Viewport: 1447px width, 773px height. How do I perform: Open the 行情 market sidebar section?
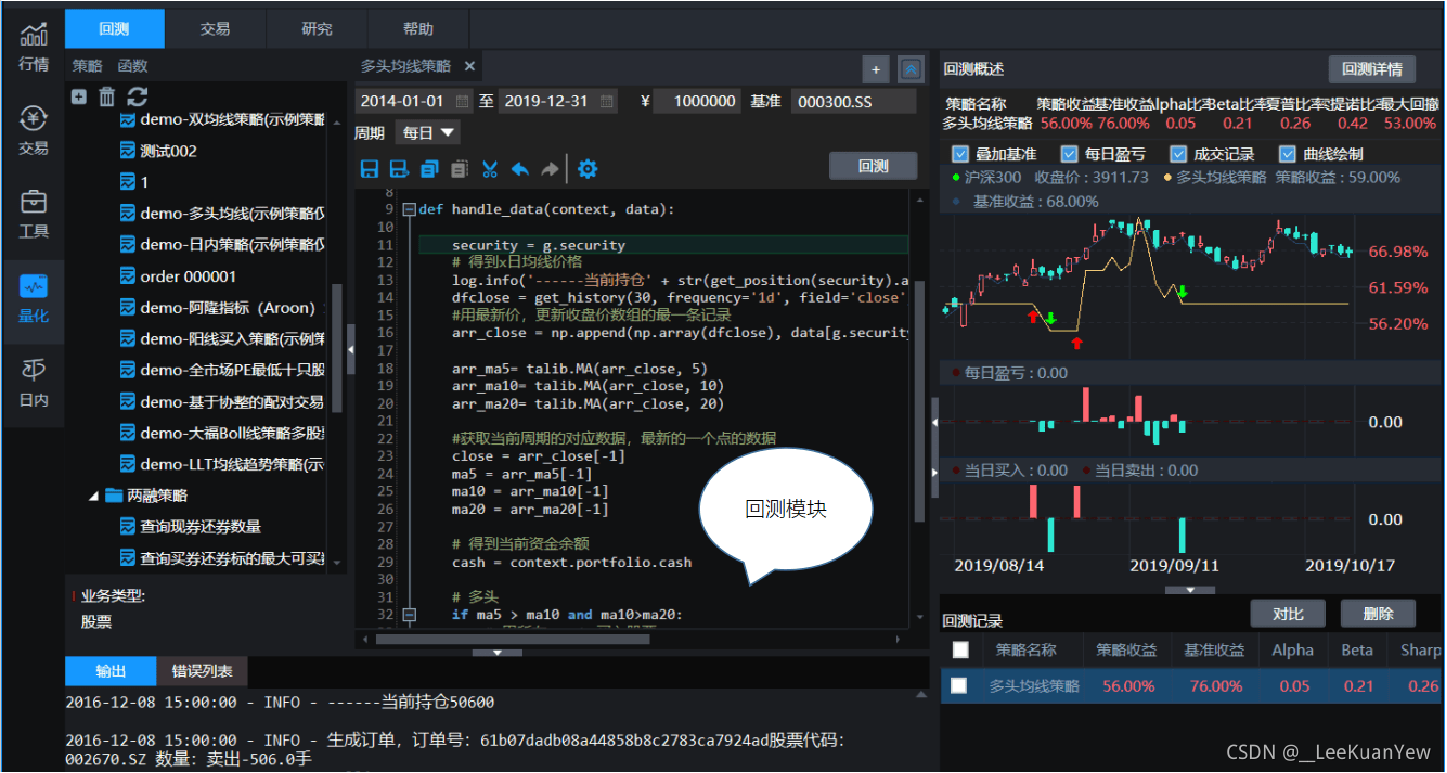coord(33,47)
